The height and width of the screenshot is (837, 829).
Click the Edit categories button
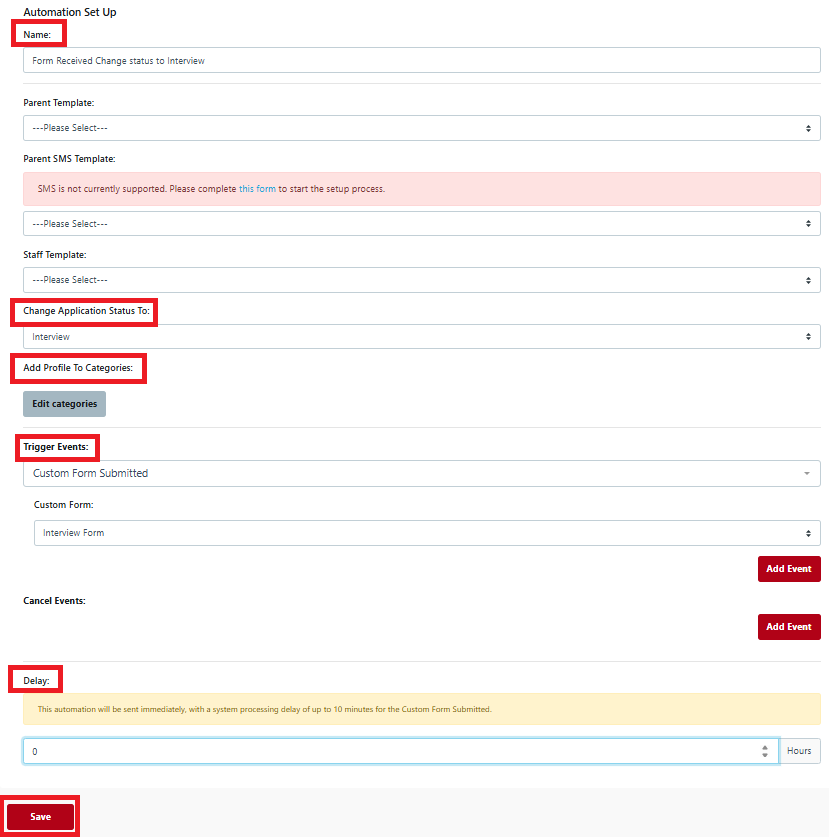[64, 403]
